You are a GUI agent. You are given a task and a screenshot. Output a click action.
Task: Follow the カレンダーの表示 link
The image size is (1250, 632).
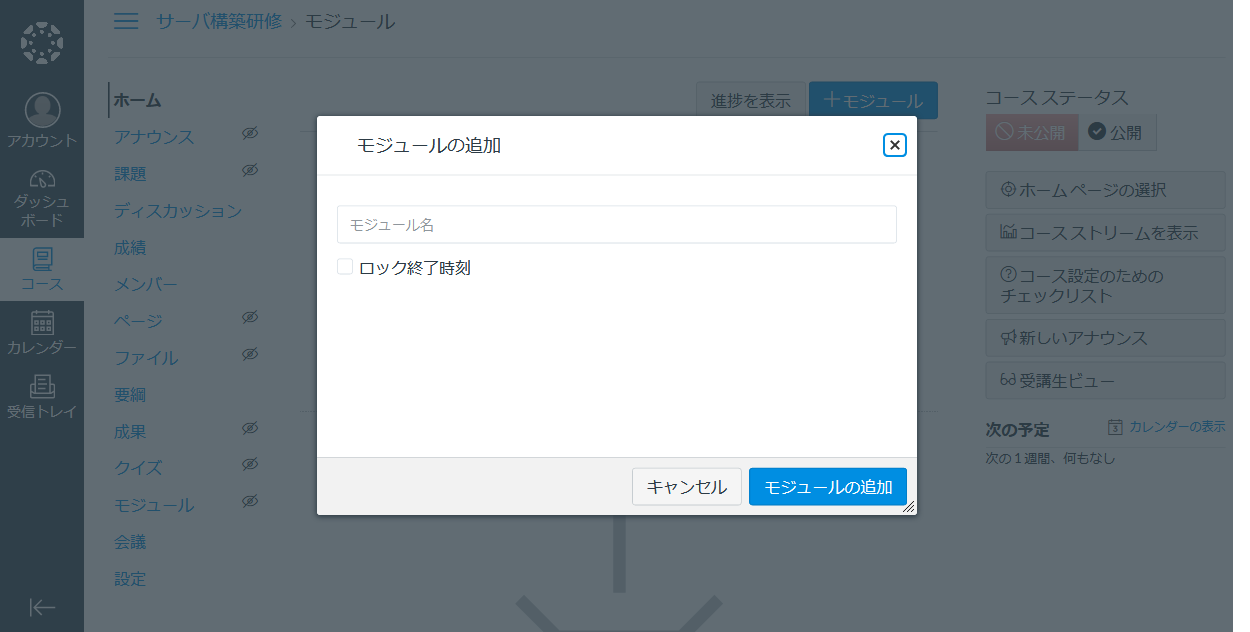(x=1177, y=427)
